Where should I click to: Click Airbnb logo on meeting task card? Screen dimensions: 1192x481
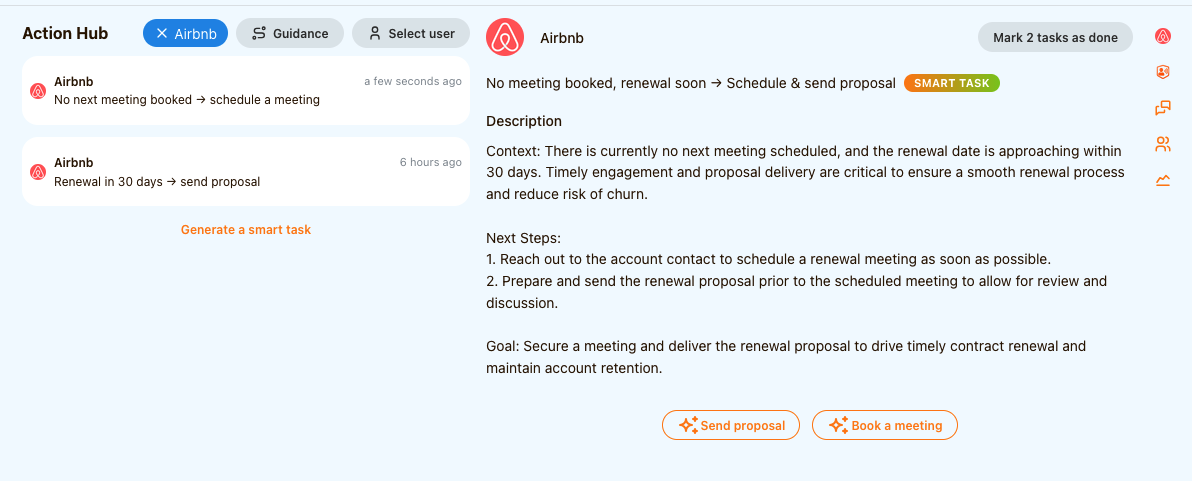coord(38,91)
